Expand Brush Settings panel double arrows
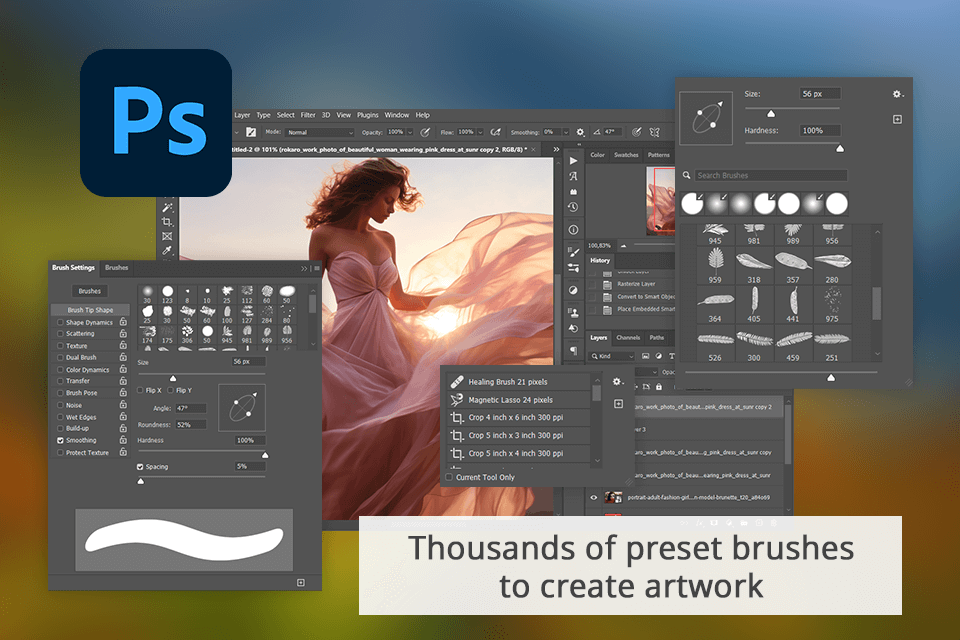The image size is (960, 640). click(304, 268)
